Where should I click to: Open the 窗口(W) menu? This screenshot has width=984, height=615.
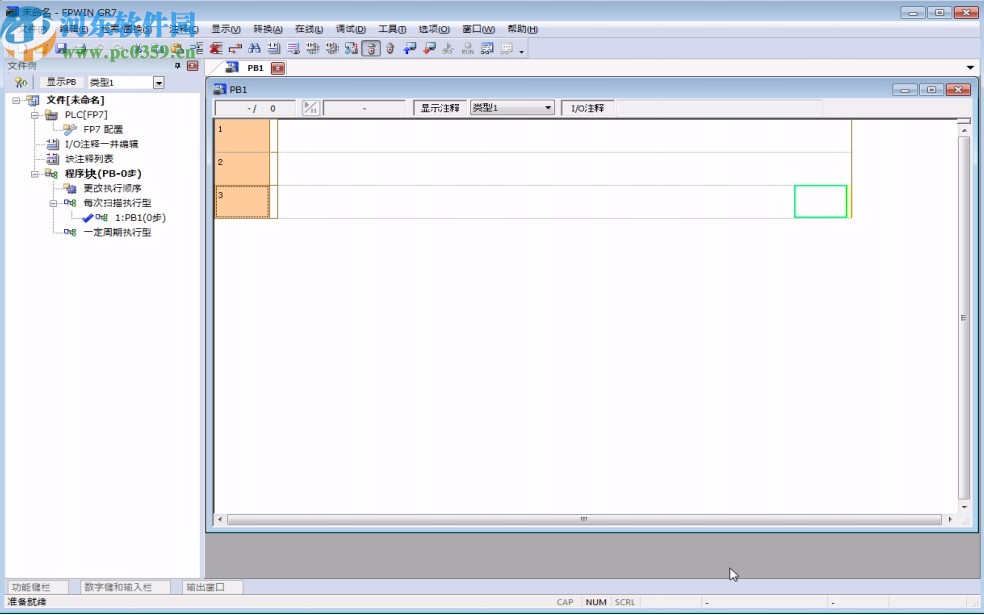tap(478, 29)
